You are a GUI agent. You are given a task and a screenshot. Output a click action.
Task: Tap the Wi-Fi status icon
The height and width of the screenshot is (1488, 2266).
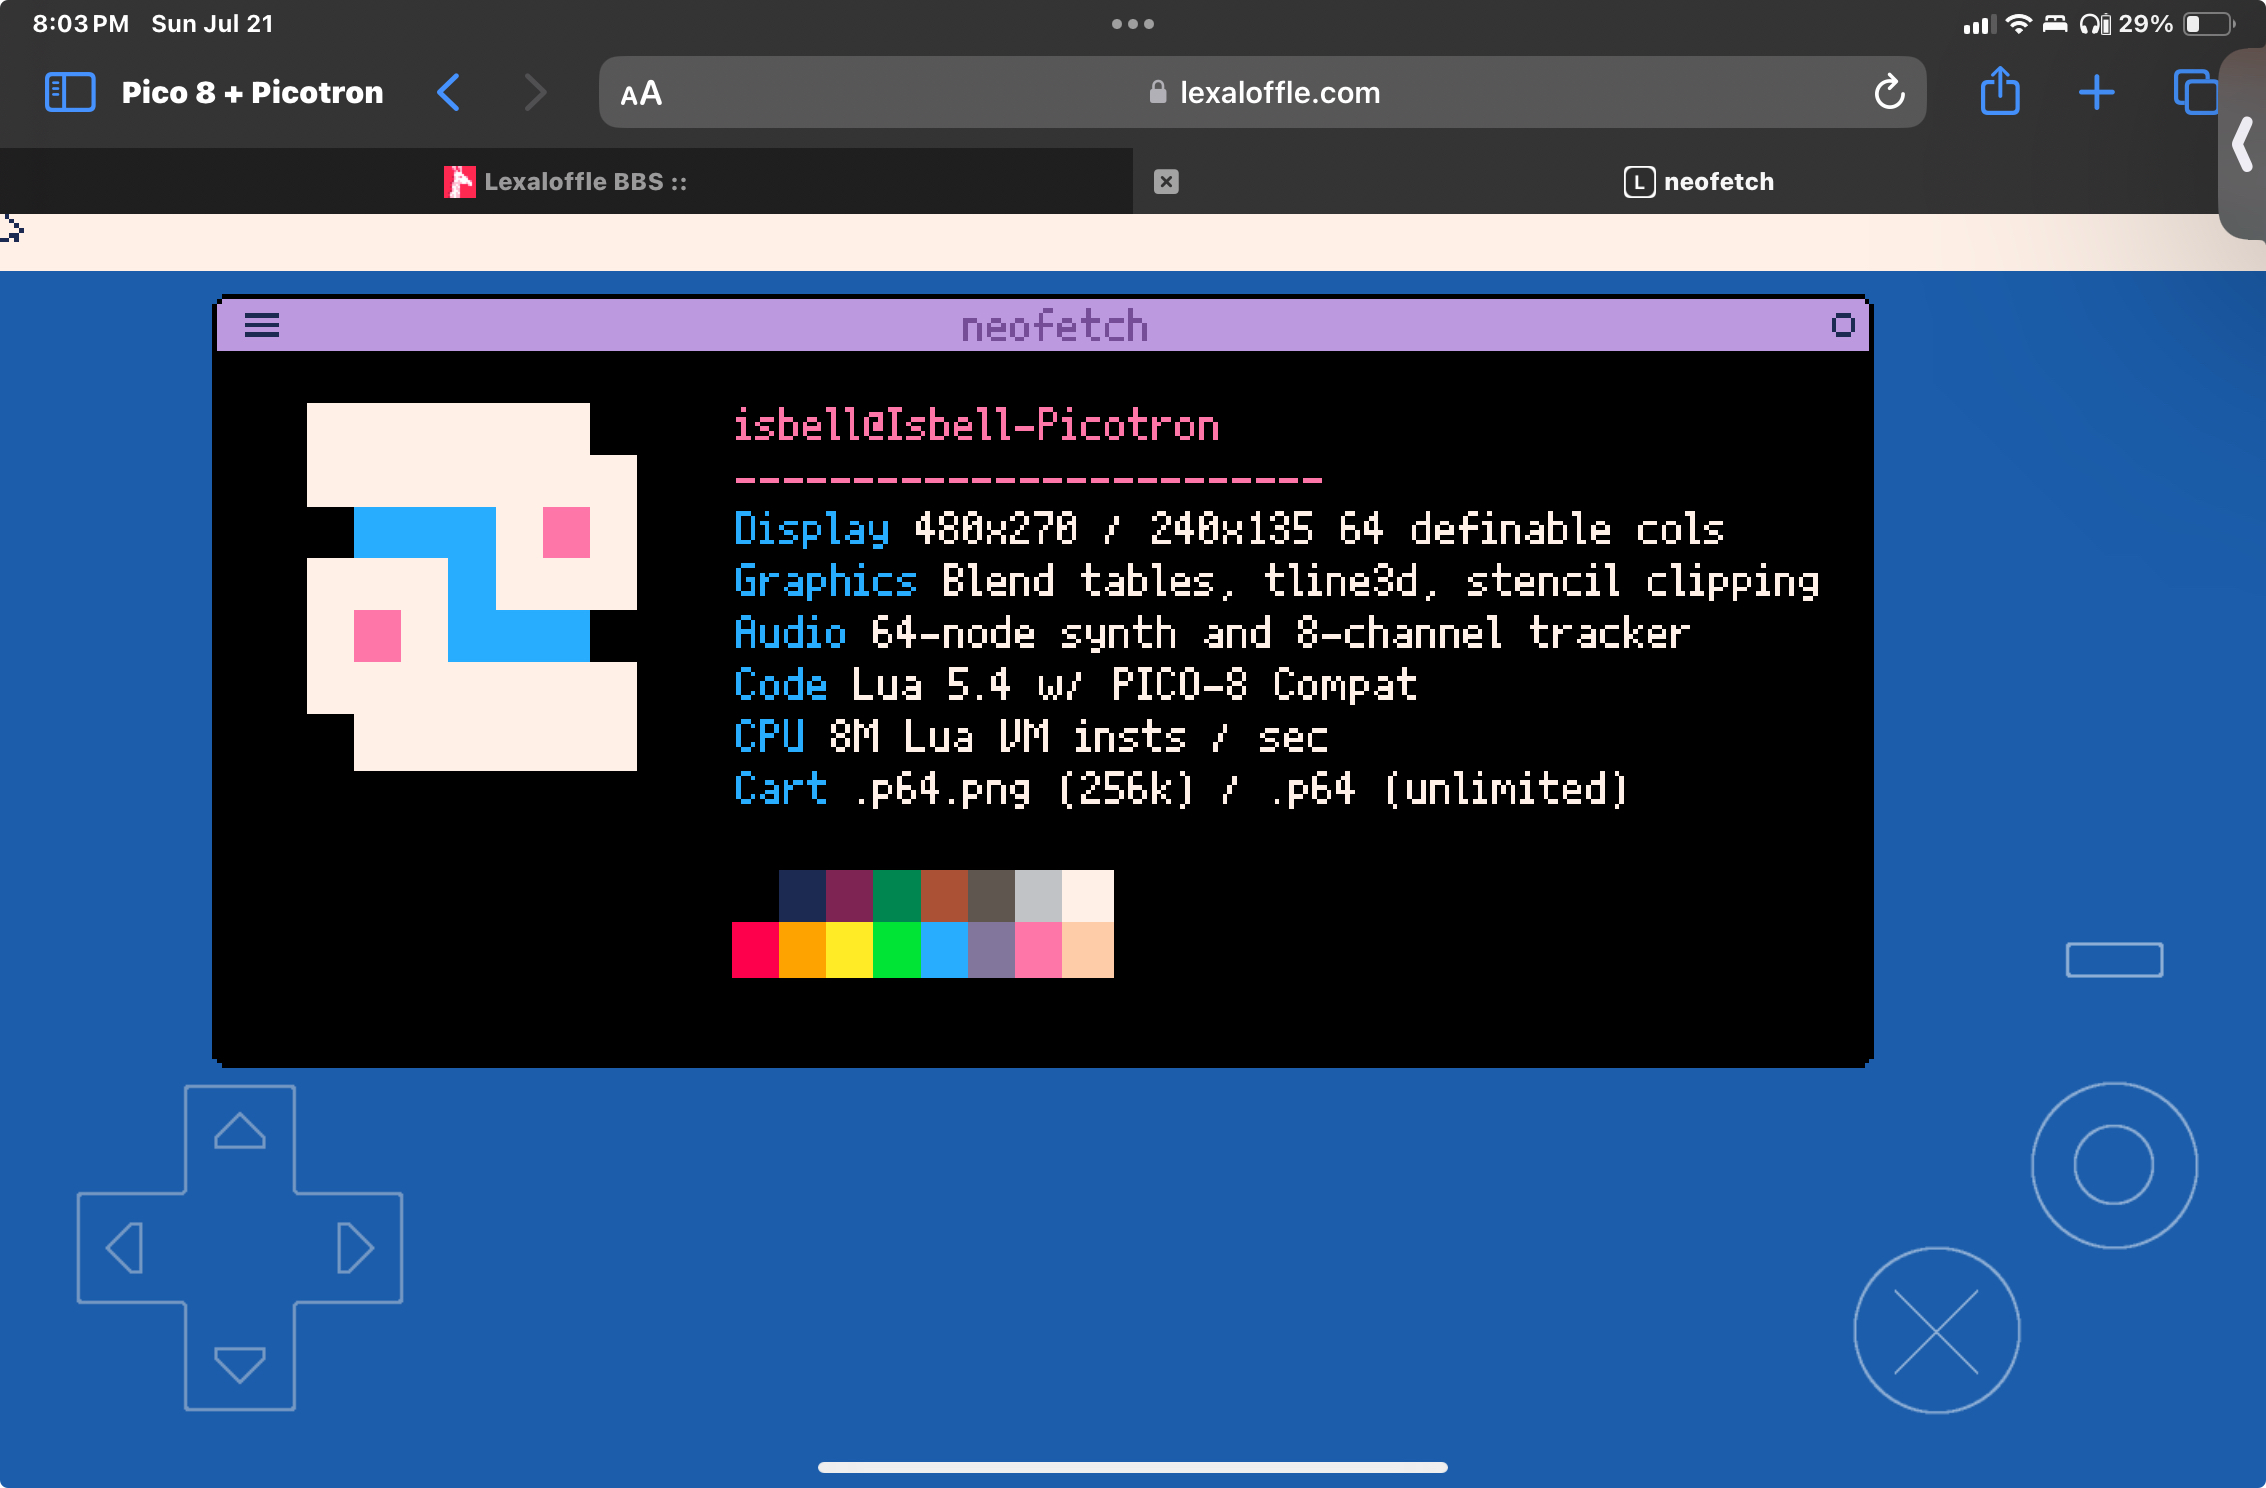pyautogui.click(x=2019, y=24)
